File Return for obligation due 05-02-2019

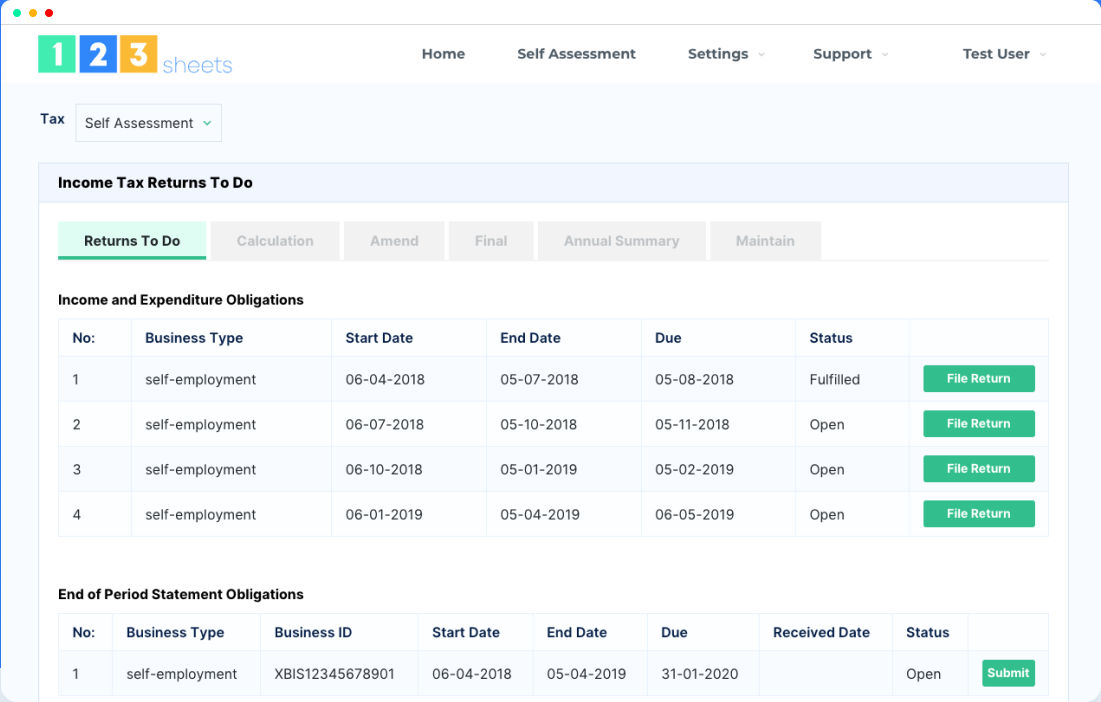(978, 468)
